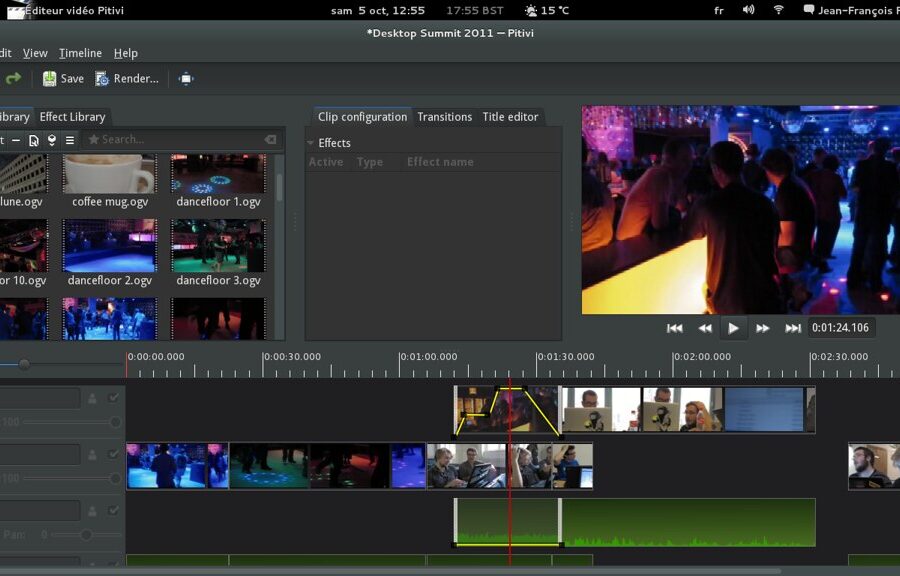Select the fullscreen preview icon beside Render
Screen dimensions: 900x576
click(x=186, y=78)
